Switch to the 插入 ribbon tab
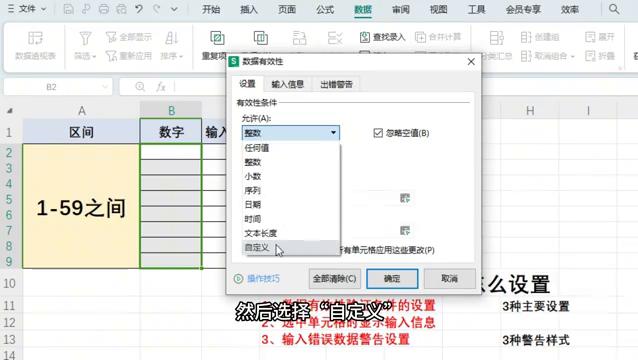The image size is (638, 360). coord(249,9)
